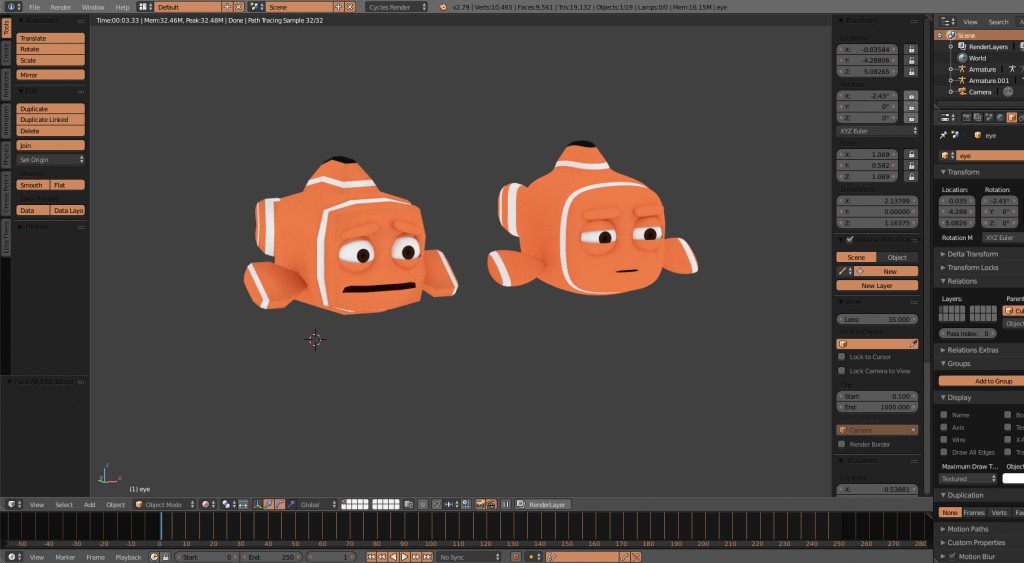
Task: Toggle the lock on Rotation Z
Action: click(x=911, y=118)
